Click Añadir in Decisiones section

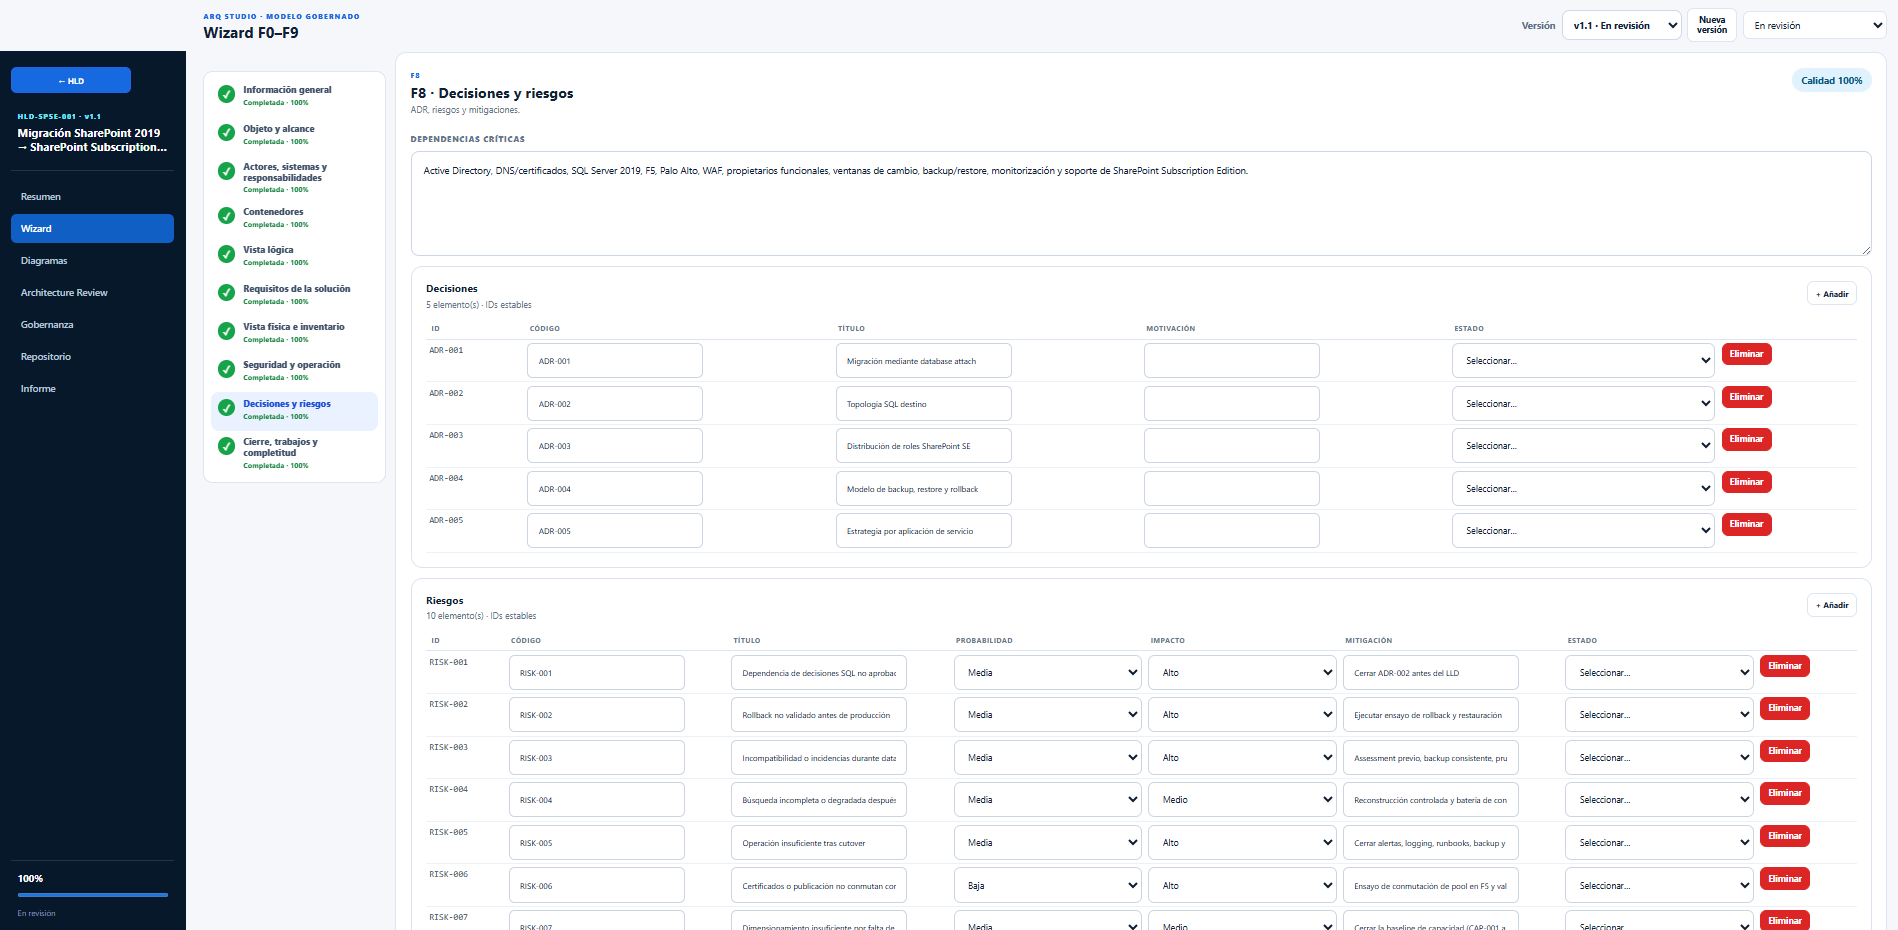[1832, 294]
